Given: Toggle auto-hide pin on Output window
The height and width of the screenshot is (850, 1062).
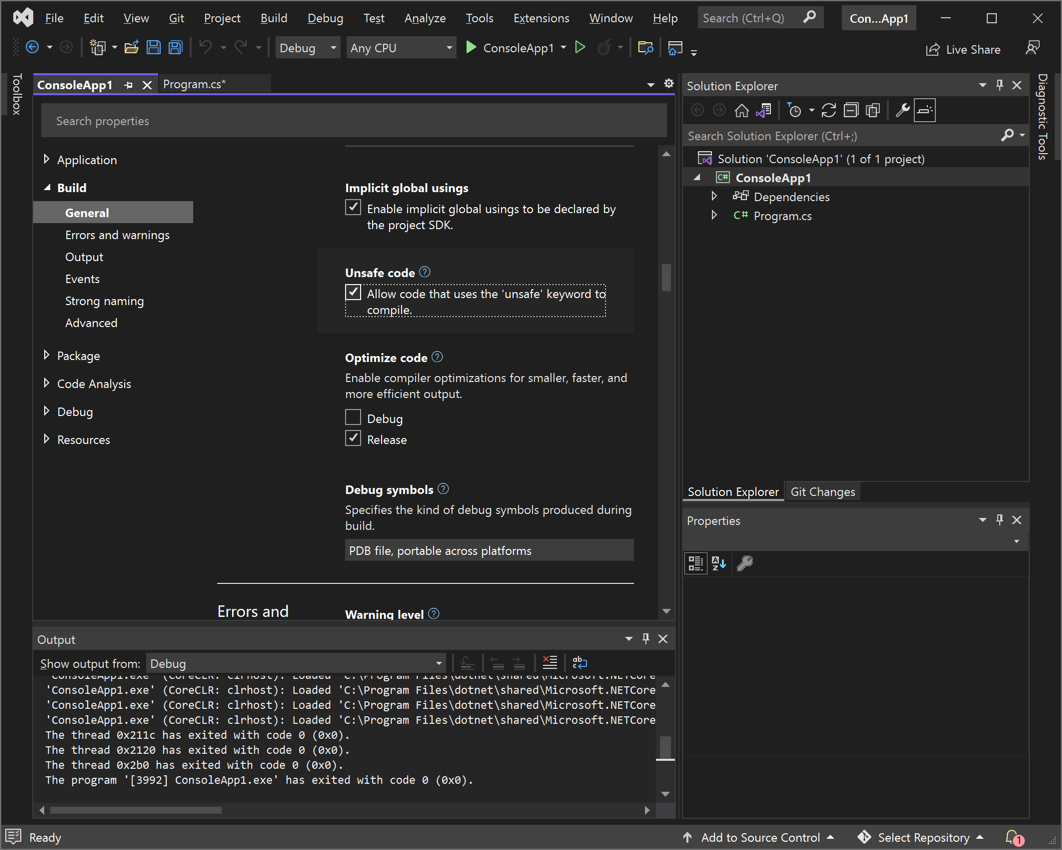Looking at the screenshot, I should tap(645, 638).
